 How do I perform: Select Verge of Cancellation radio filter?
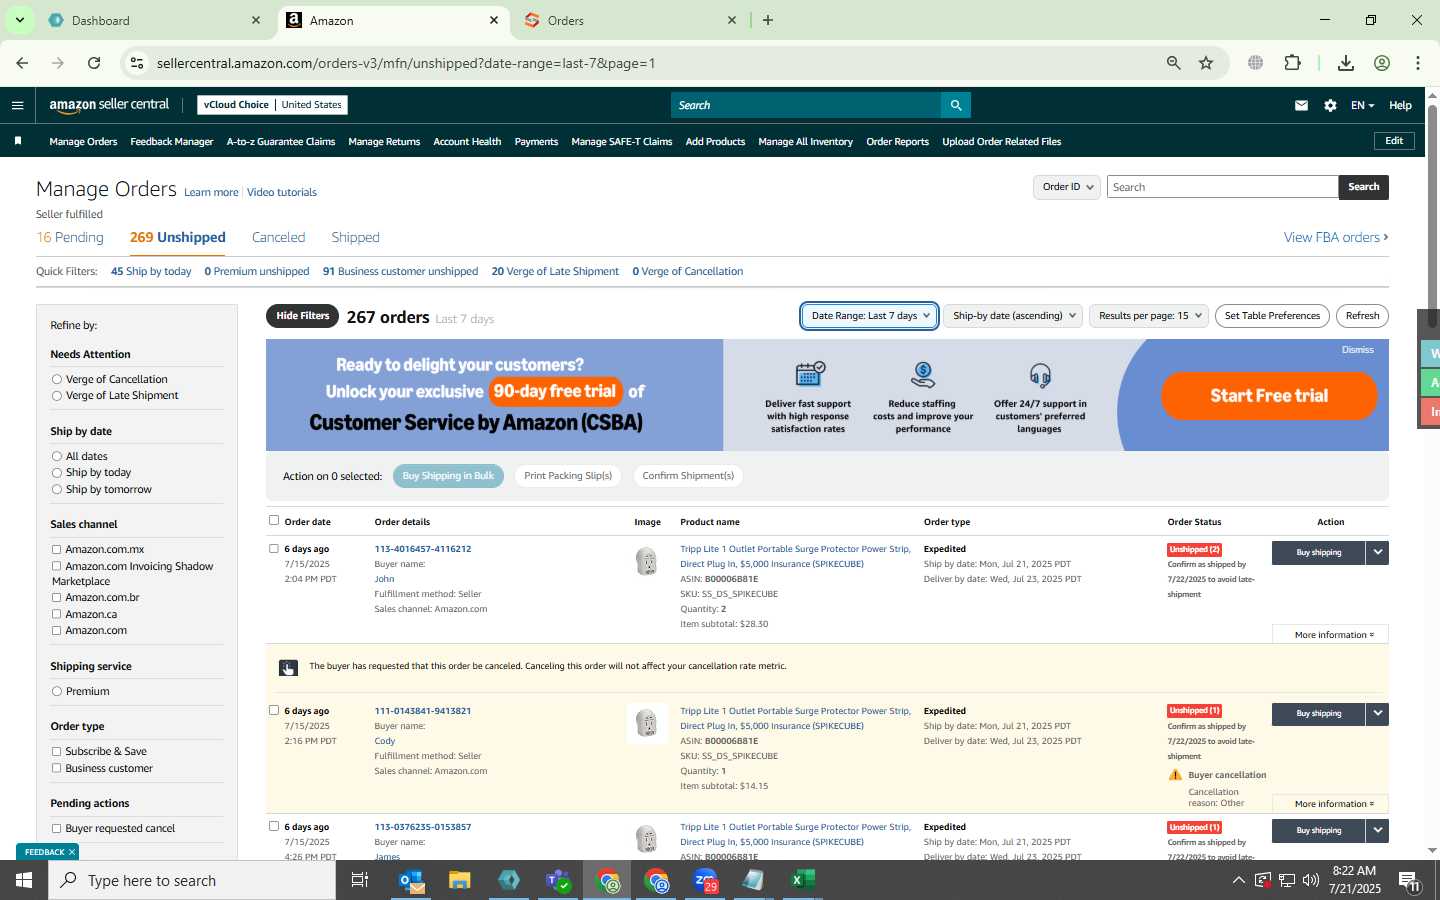click(57, 379)
